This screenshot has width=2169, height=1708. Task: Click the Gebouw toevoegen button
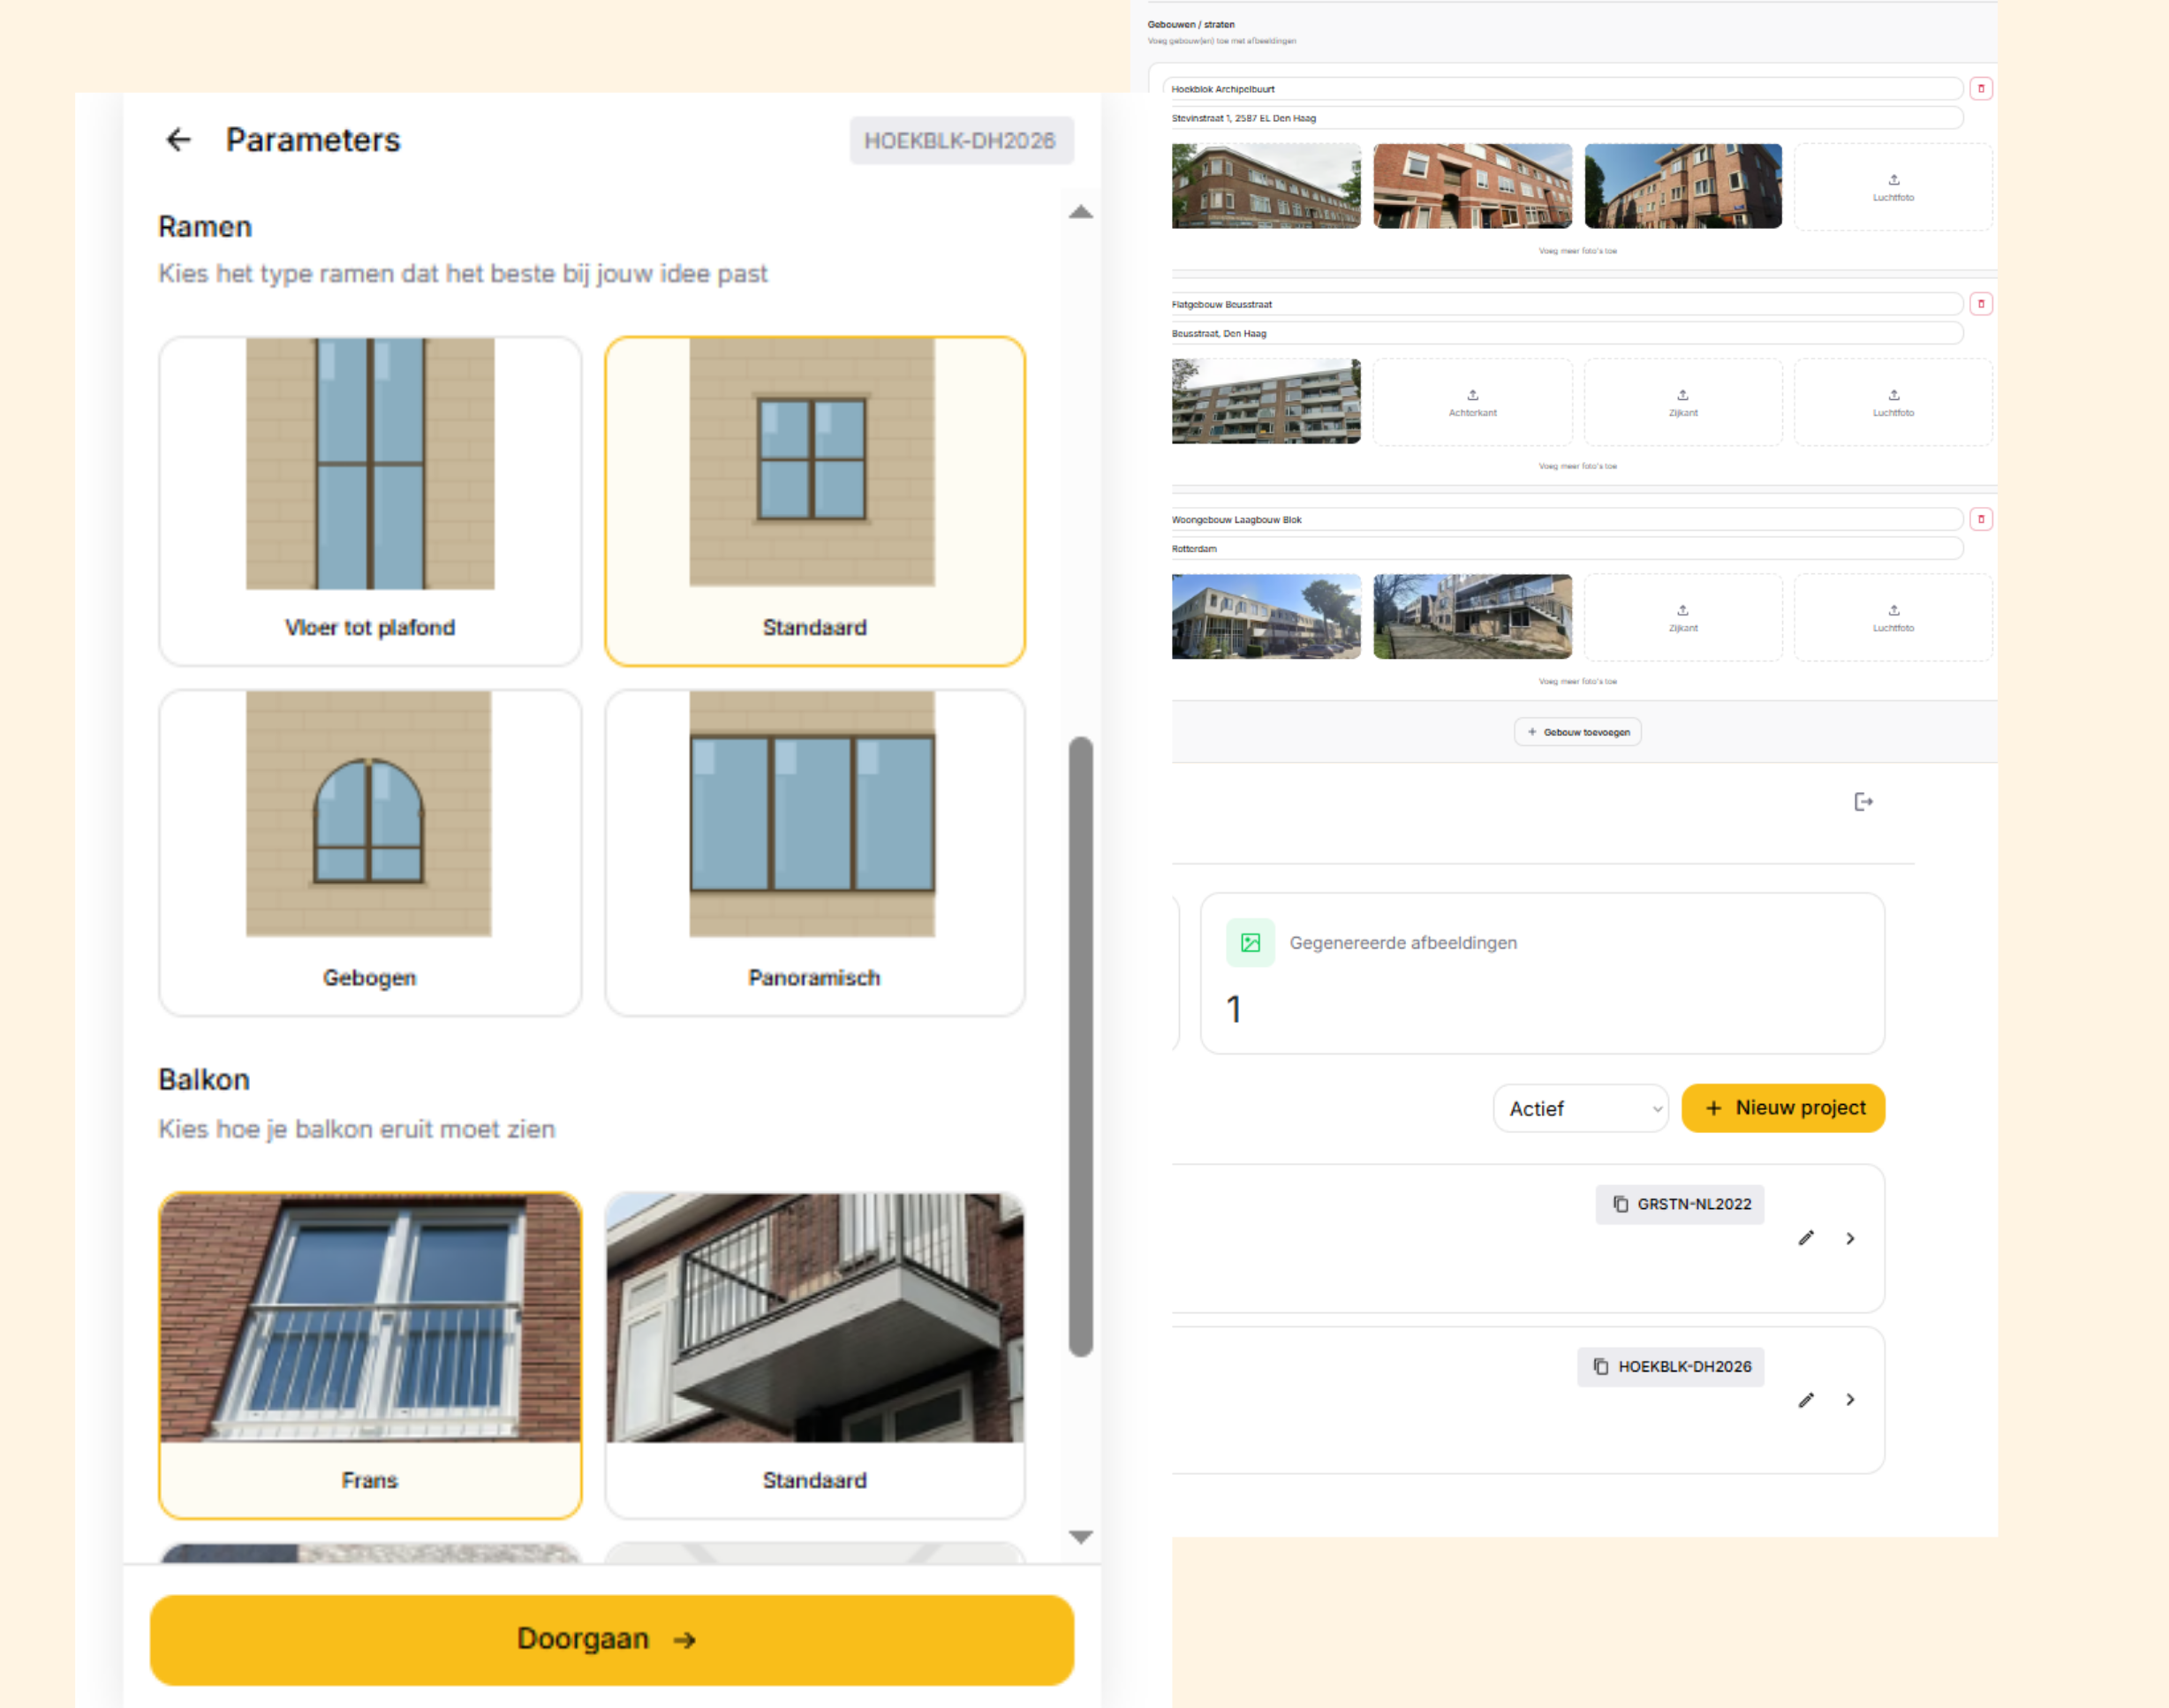pyautogui.click(x=1577, y=732)
